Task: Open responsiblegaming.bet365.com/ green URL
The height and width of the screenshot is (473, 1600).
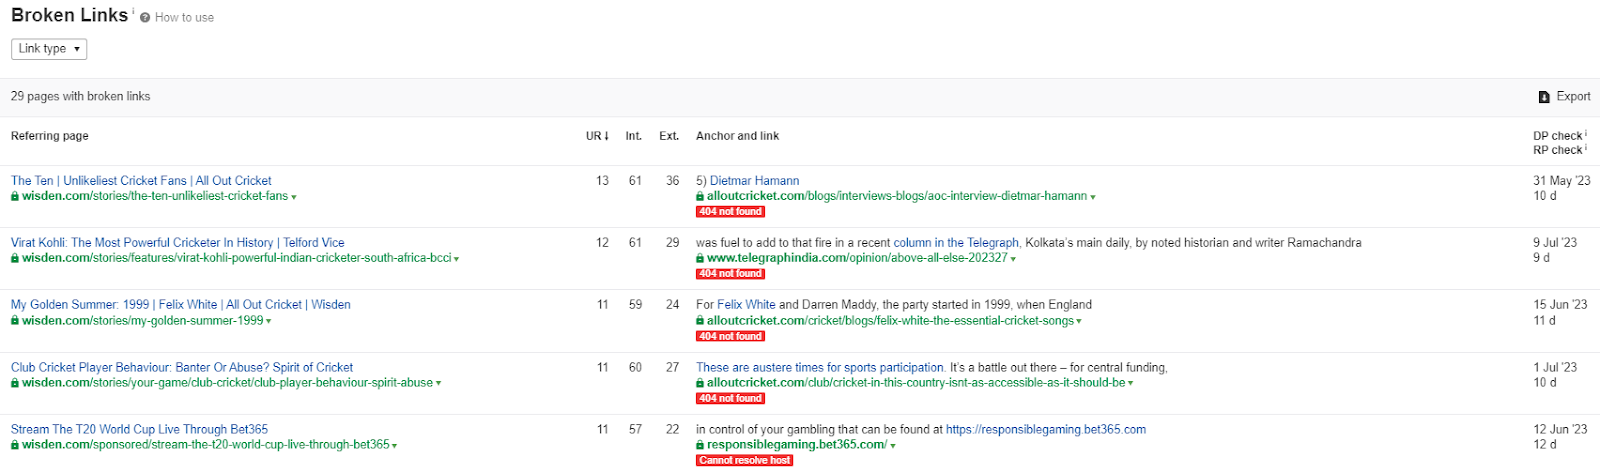Action: (797, 445)
